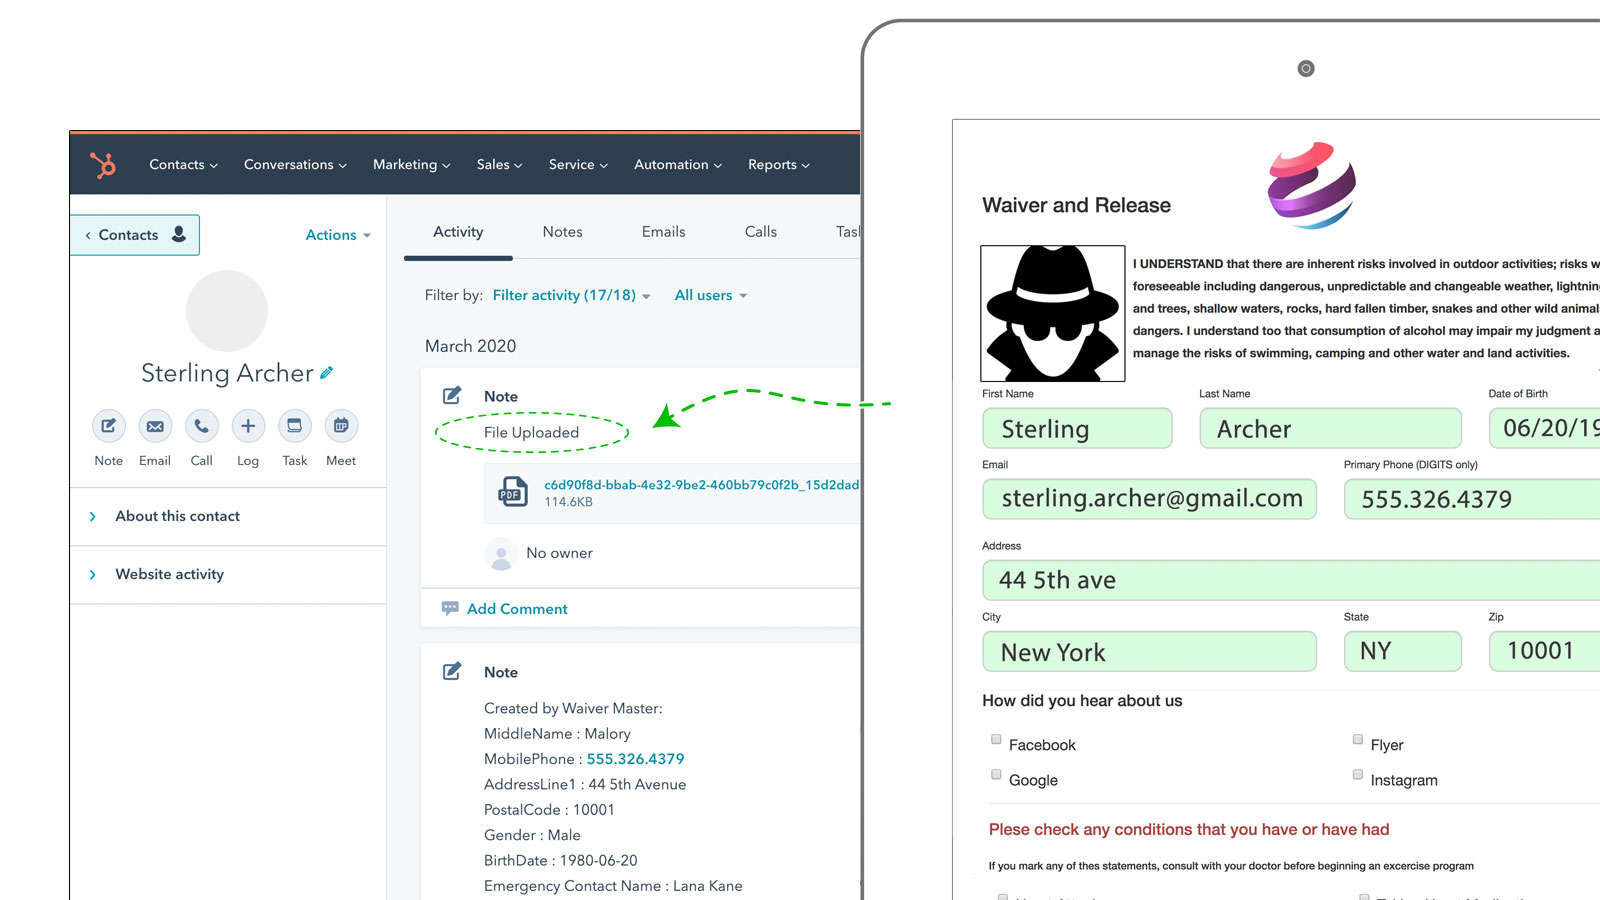Create a Task using the Task icon
1600x900 pixels.
294,426
